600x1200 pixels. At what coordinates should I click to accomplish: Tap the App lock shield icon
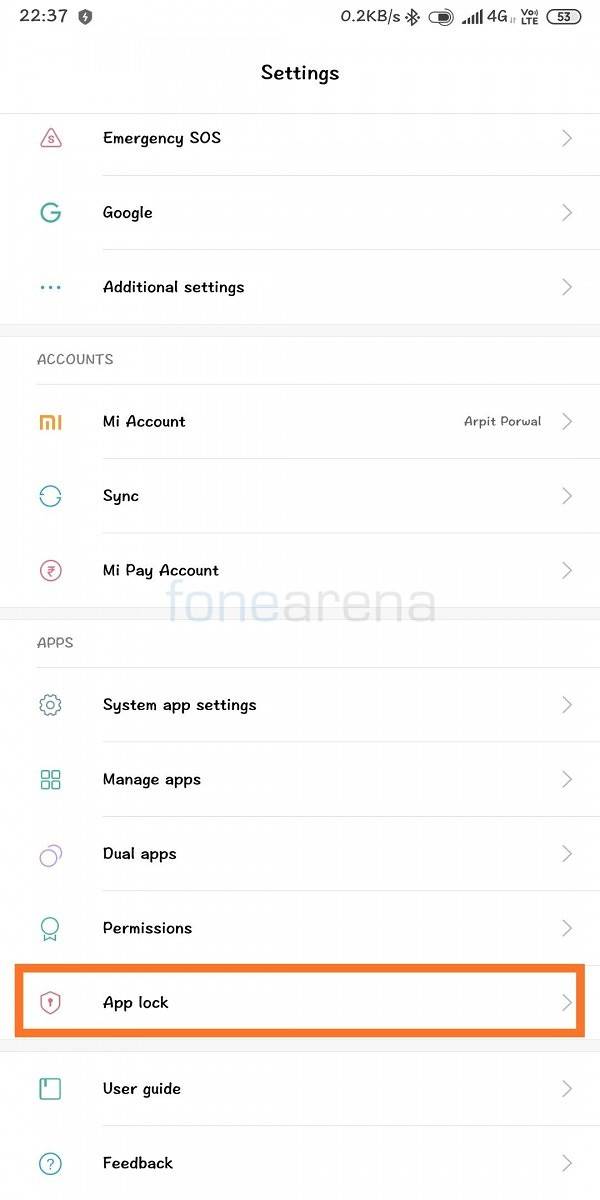point(50,1002)
